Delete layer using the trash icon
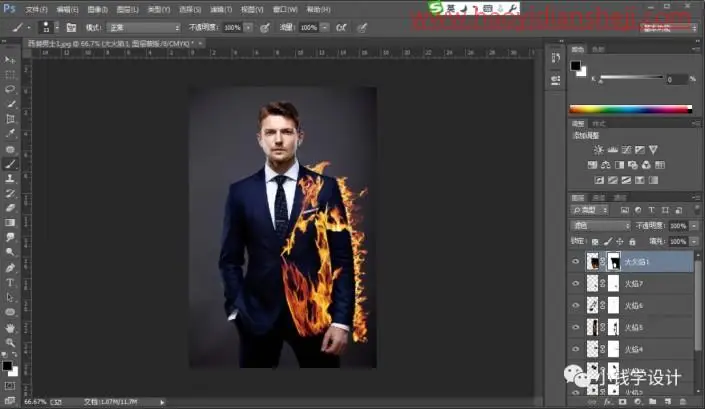This screenshot has width=705, height=409. (x=683, y=401)
